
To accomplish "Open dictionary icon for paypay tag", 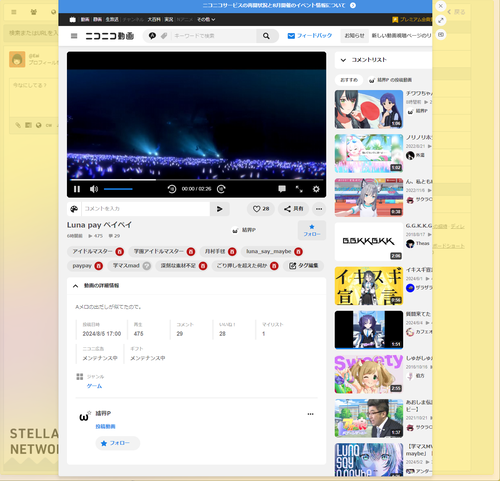I will coord(98,266).
